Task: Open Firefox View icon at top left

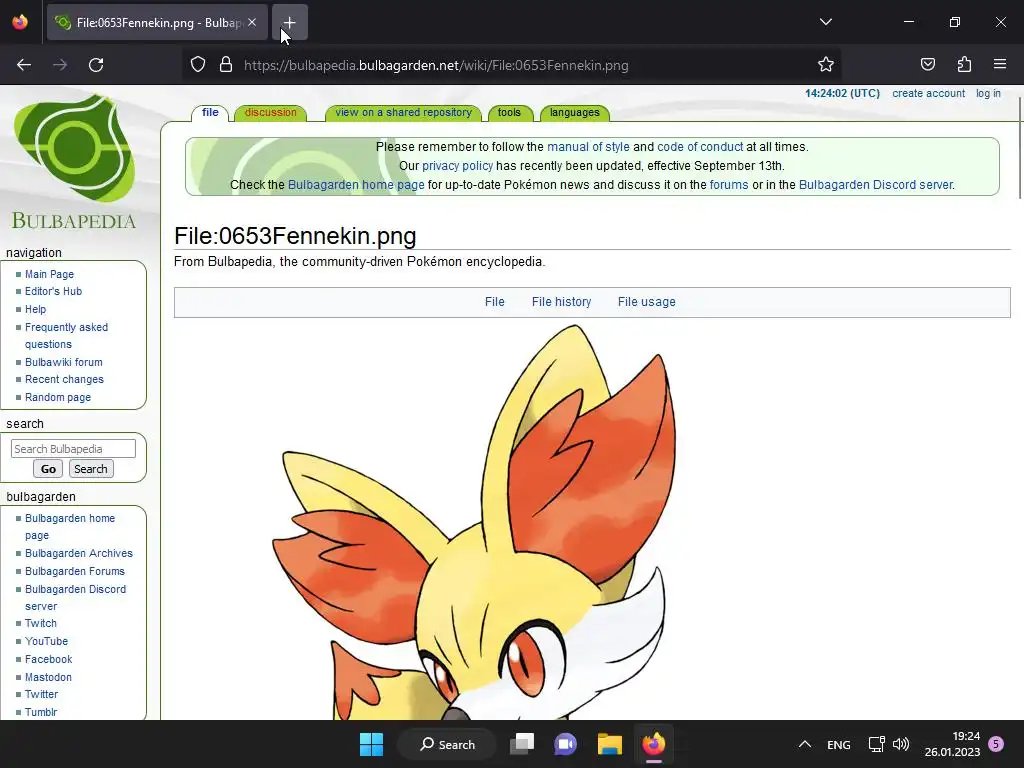Action: [x=20, y=22]
